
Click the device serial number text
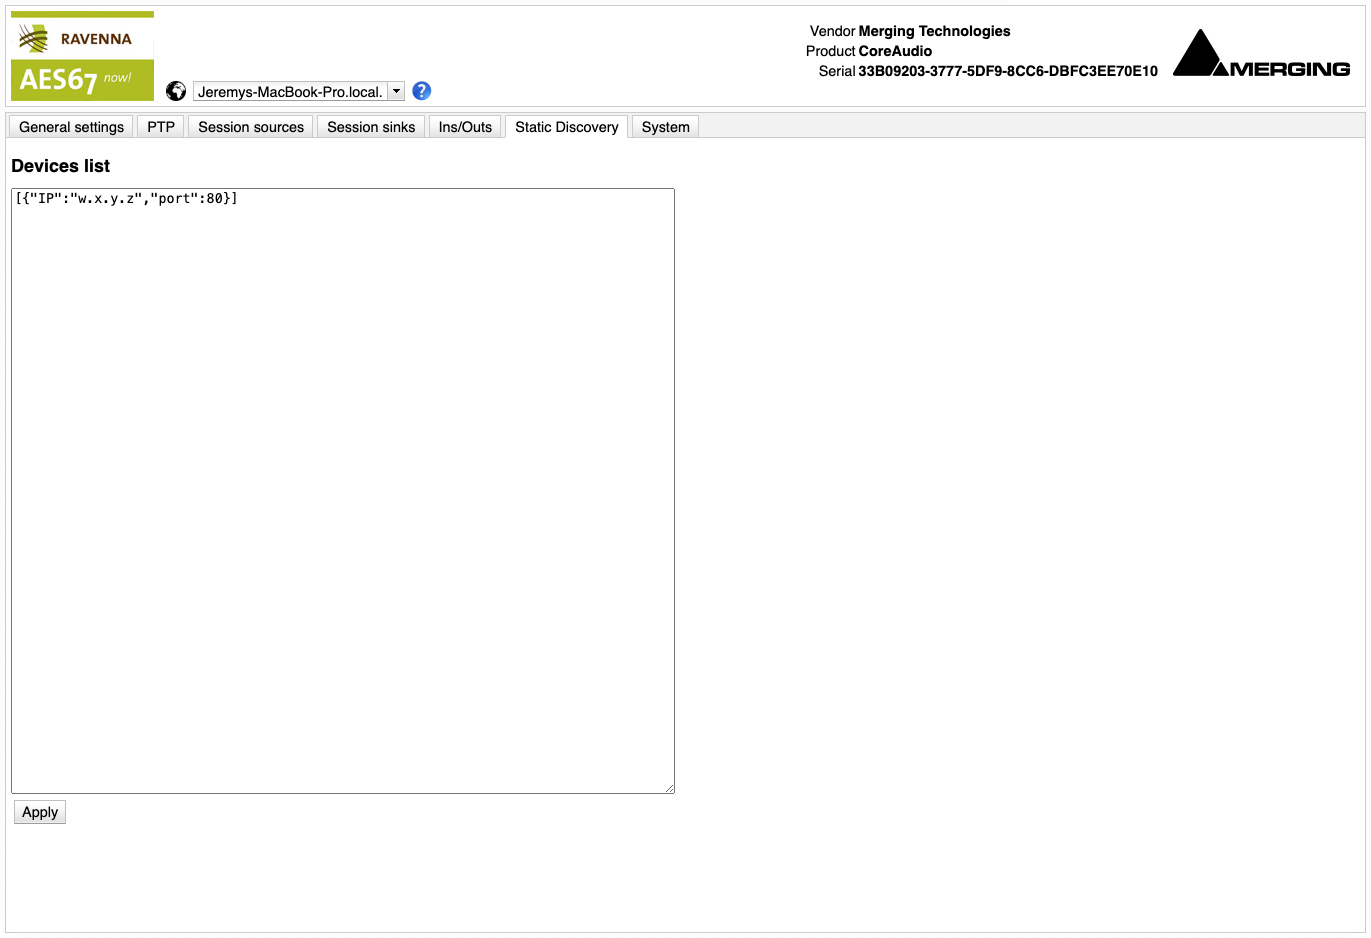click(1007, 71)
